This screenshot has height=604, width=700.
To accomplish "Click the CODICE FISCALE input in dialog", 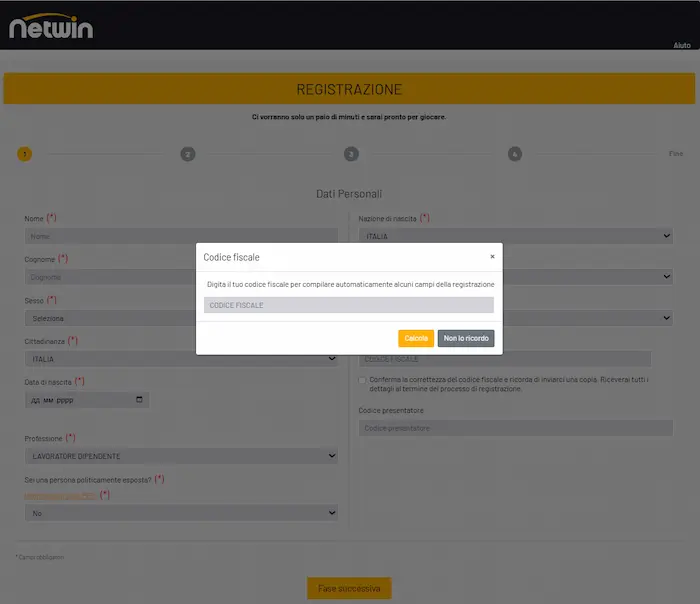I will tap(349, 305).
